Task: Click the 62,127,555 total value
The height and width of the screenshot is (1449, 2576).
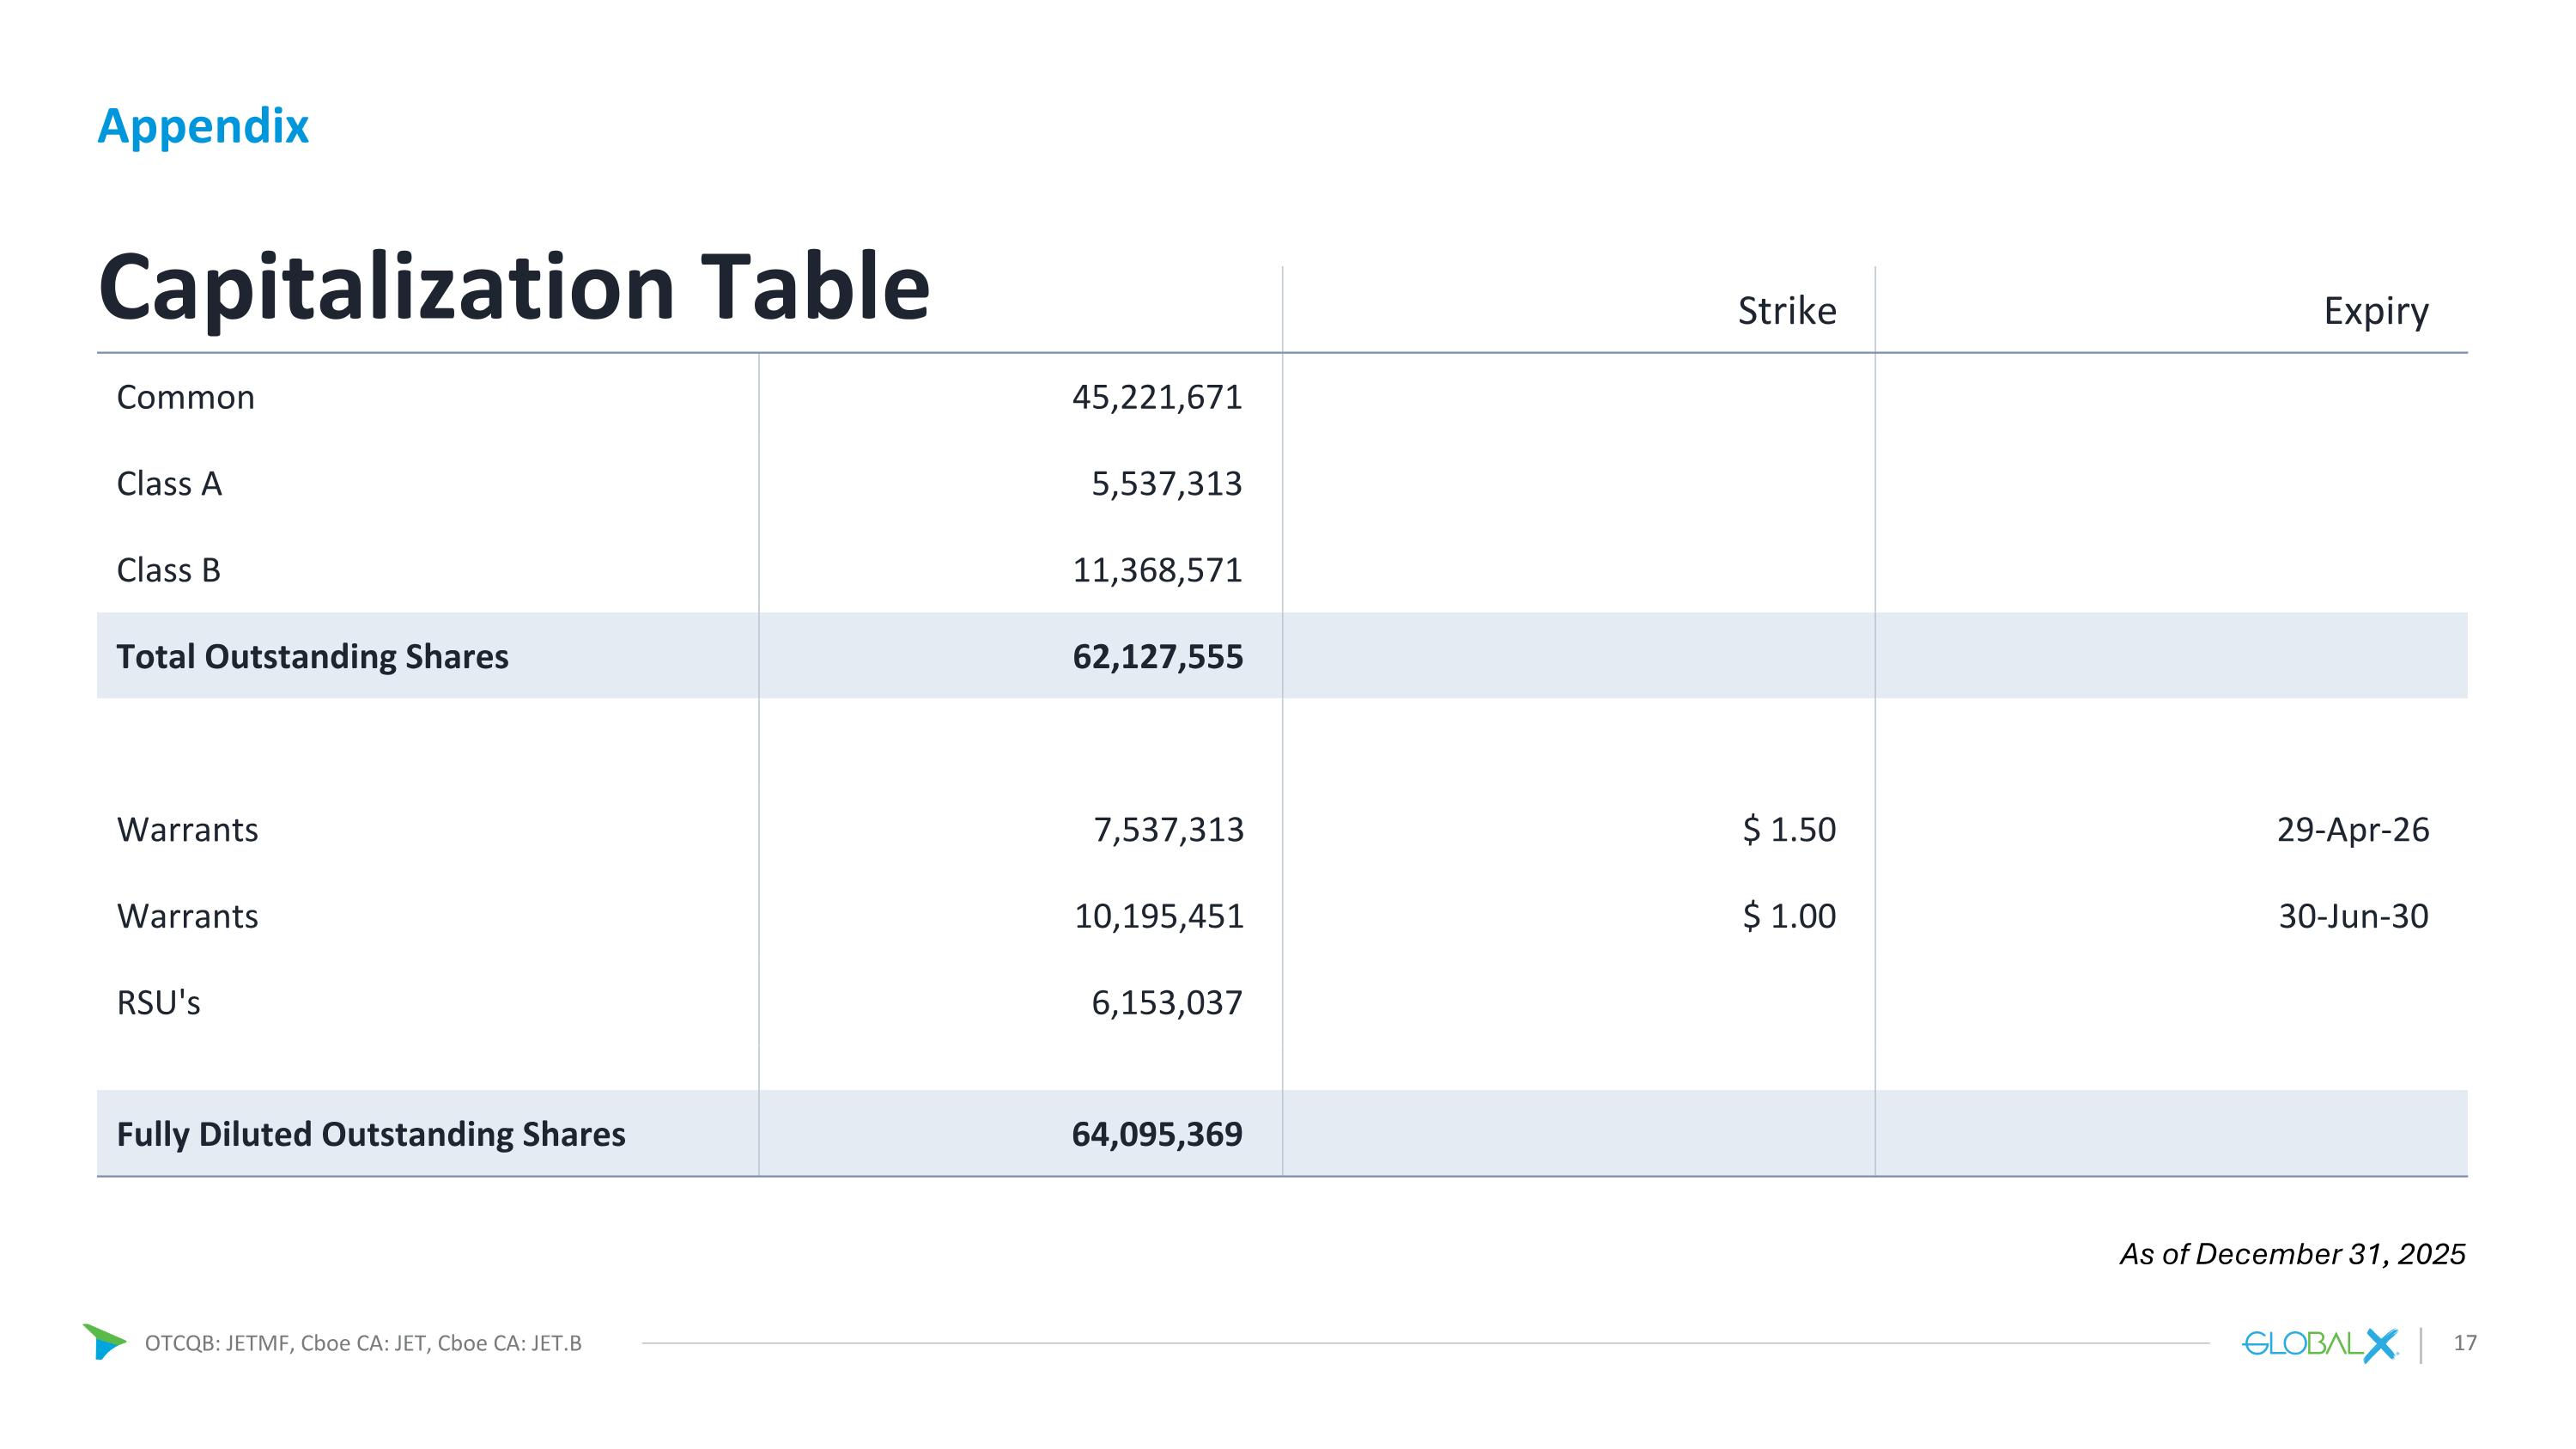Action: pyautogui.click(x=1157, y=657)
